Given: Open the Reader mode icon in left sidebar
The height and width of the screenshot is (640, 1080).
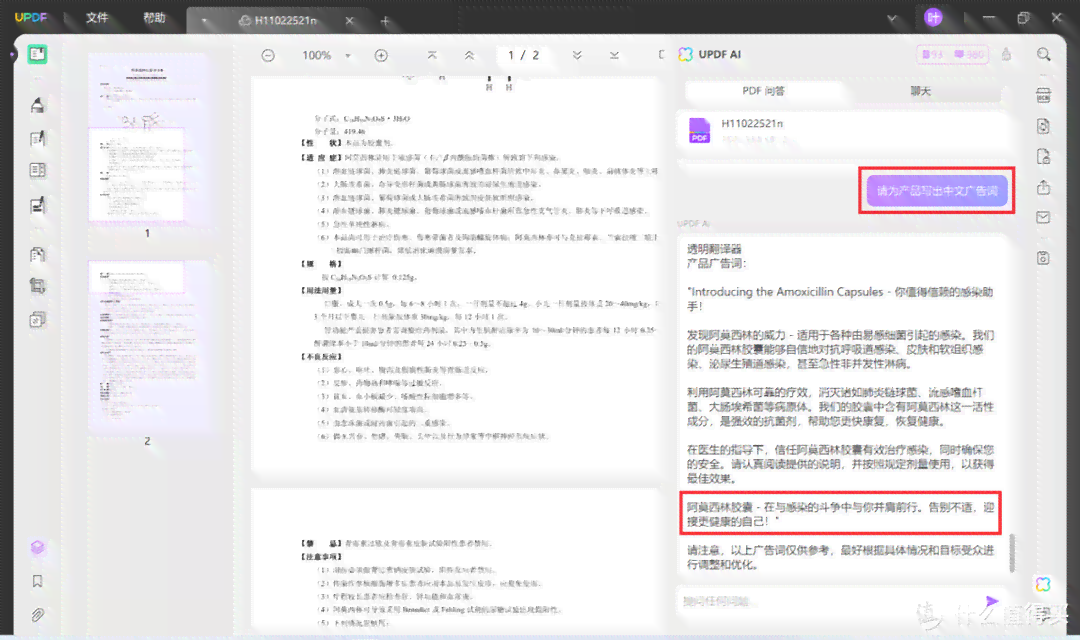Looking at the screenshot, I should pyautogui.click(x=37, y=54).
